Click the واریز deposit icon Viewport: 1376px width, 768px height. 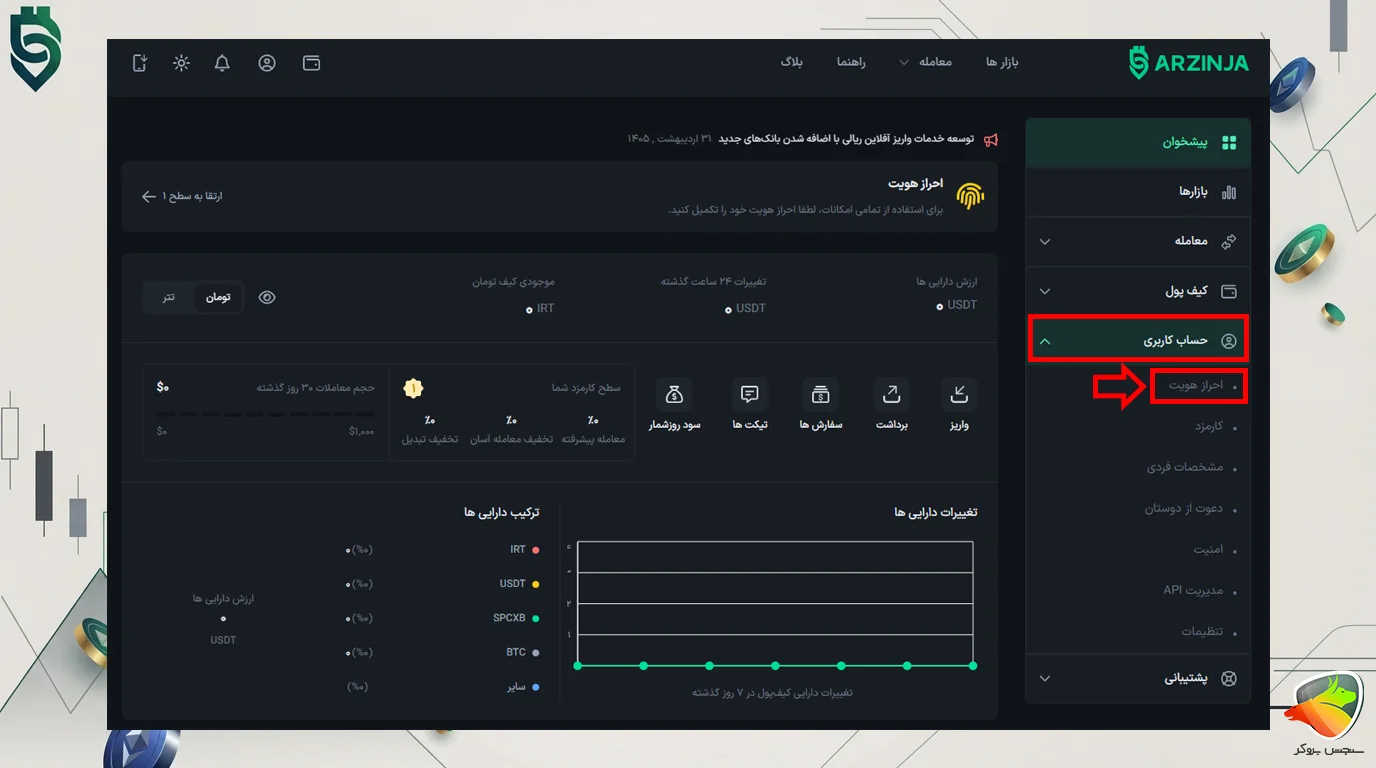pyautogui.click(x=959, y=394)
